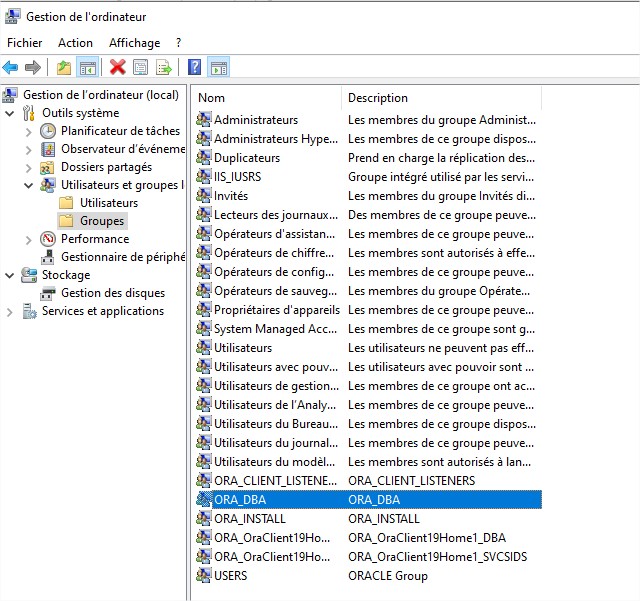This screenshot has height=601, width=640.
Task: Toggle the Show/Hide action pane icon
Action: tap(219, 67)
